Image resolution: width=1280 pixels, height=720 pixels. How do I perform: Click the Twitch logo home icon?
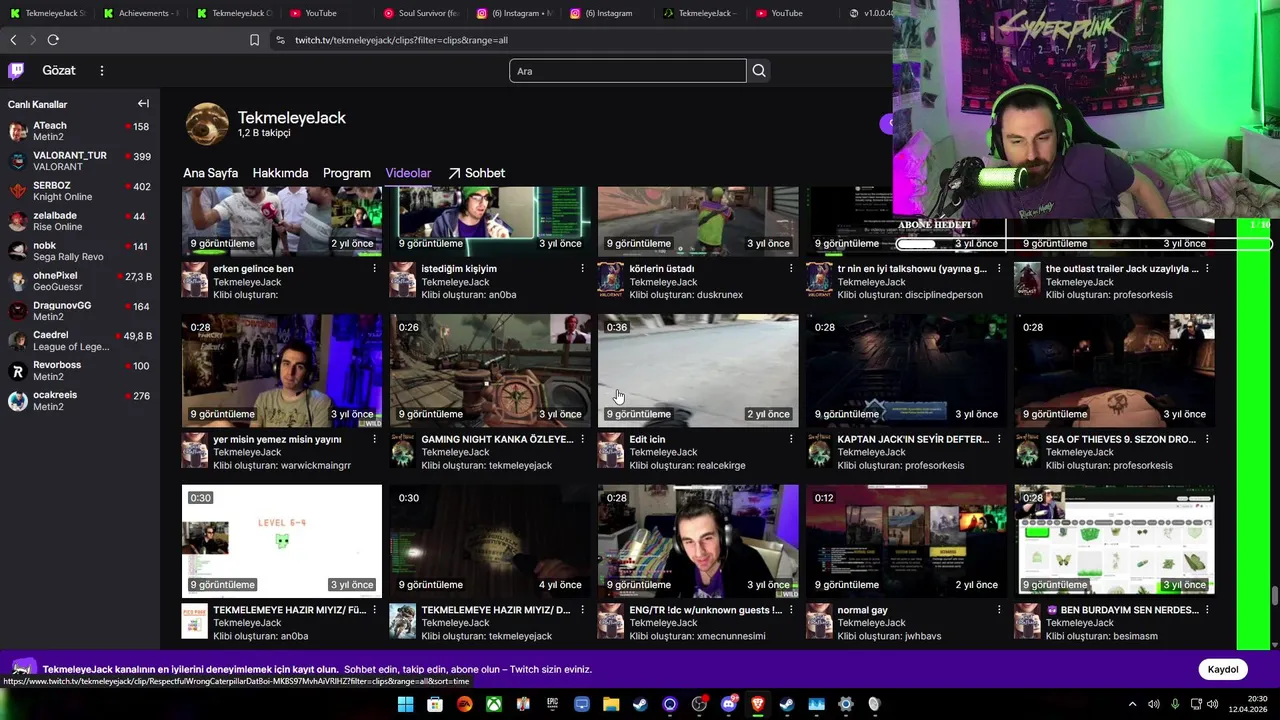click(x=16, y=70)
